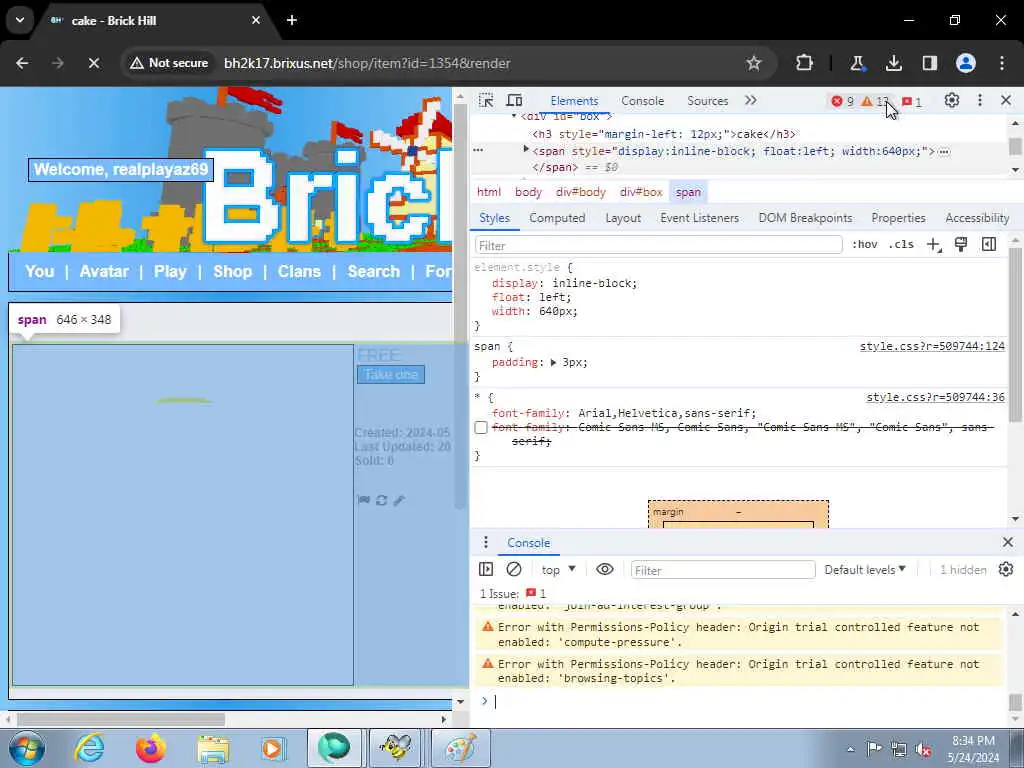Toggle the device toolbar icon
Image resolution: width=1024 pixels, height=768 pixels.
click(515, 101)
